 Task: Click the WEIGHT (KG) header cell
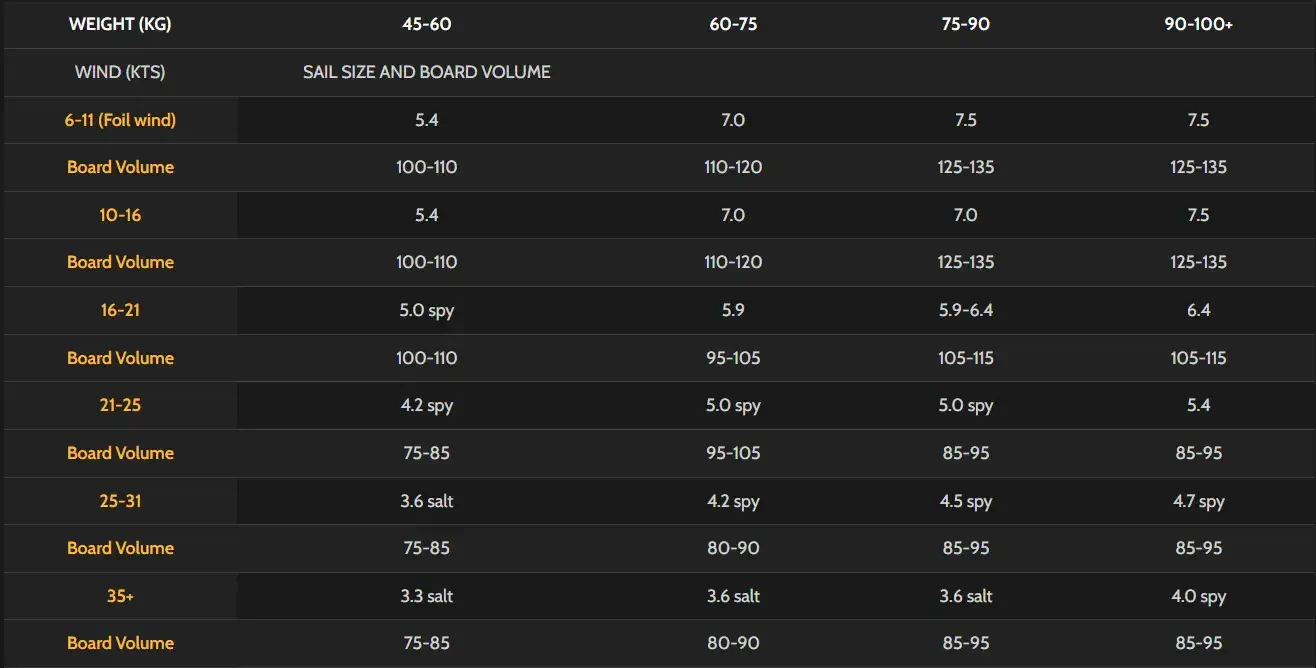tap(120, 24)
